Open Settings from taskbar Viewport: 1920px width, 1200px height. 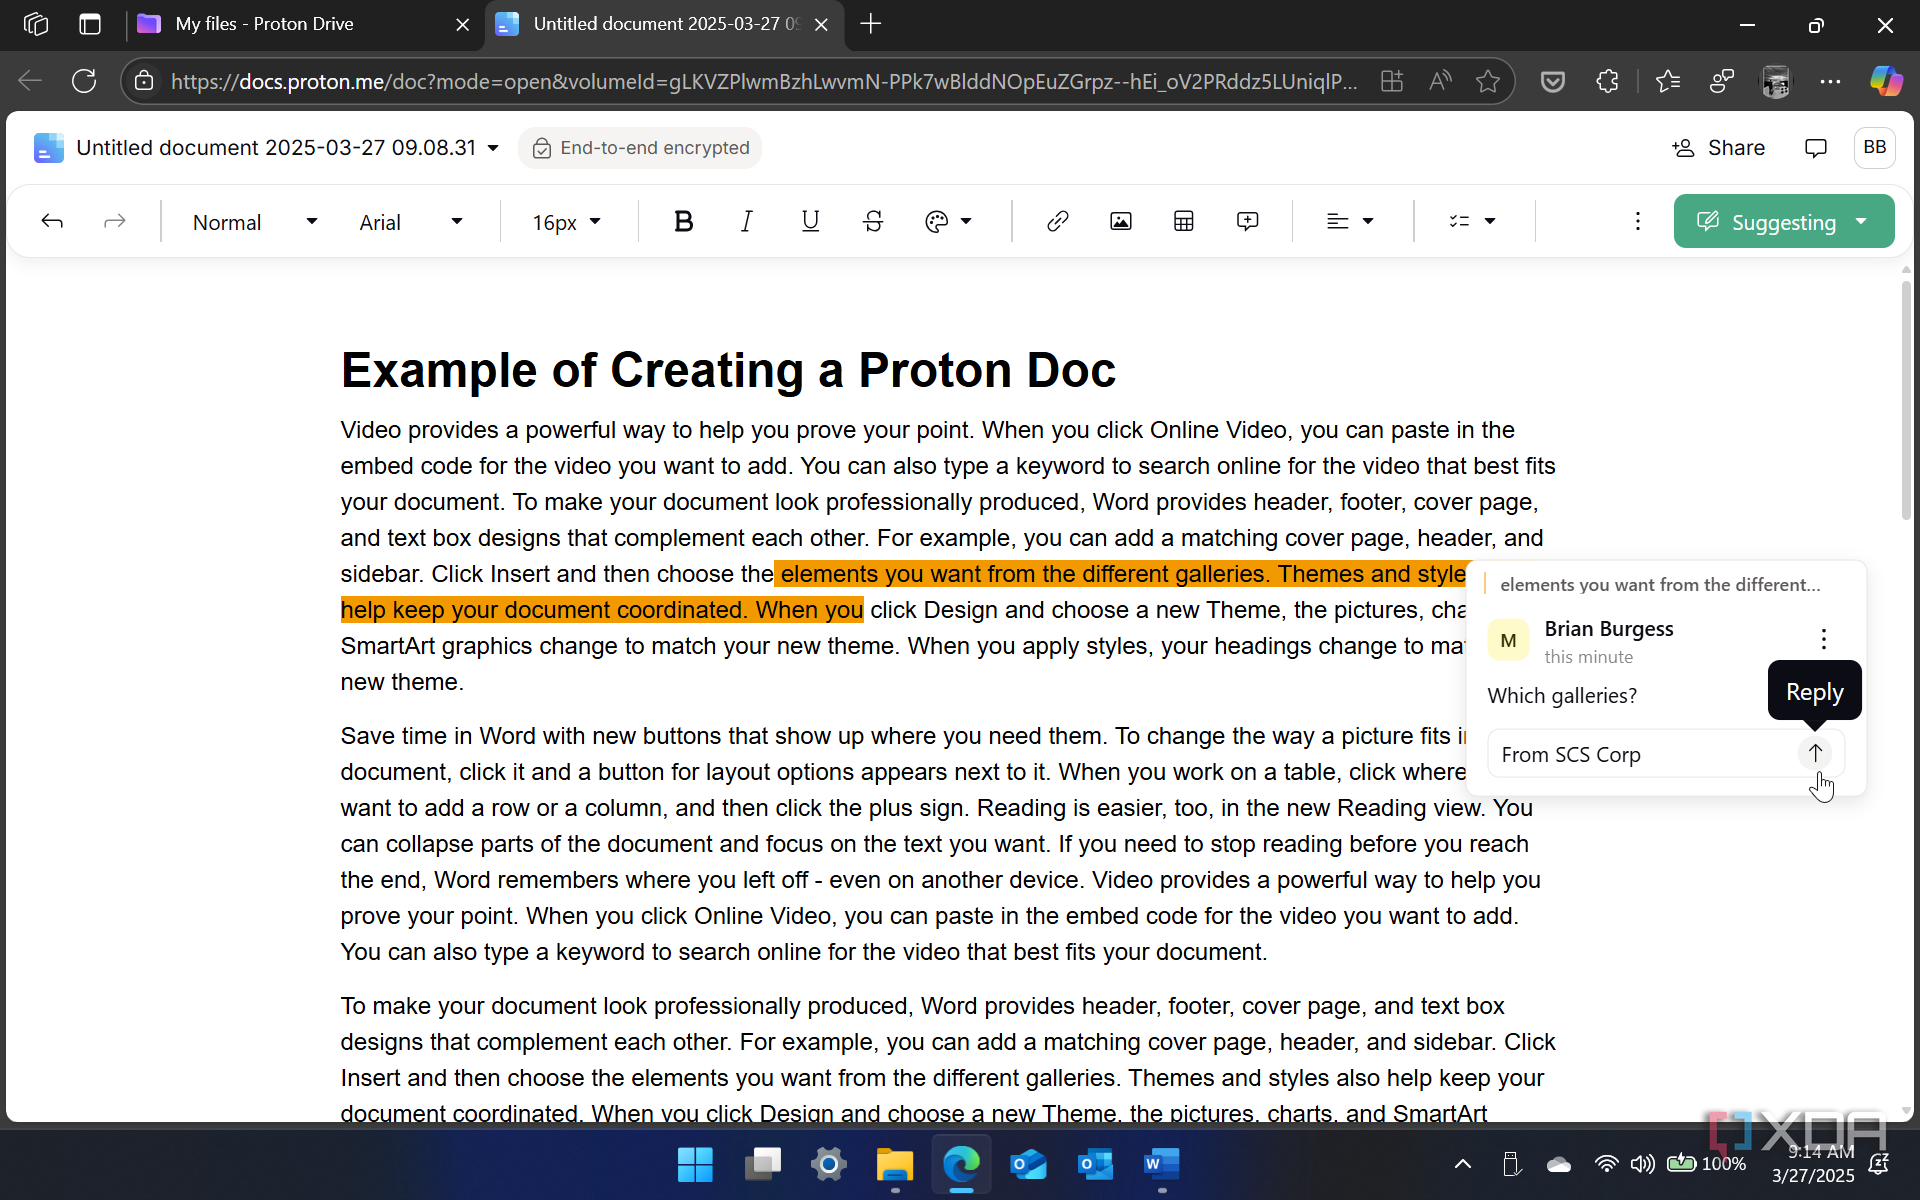[828, 1164]
